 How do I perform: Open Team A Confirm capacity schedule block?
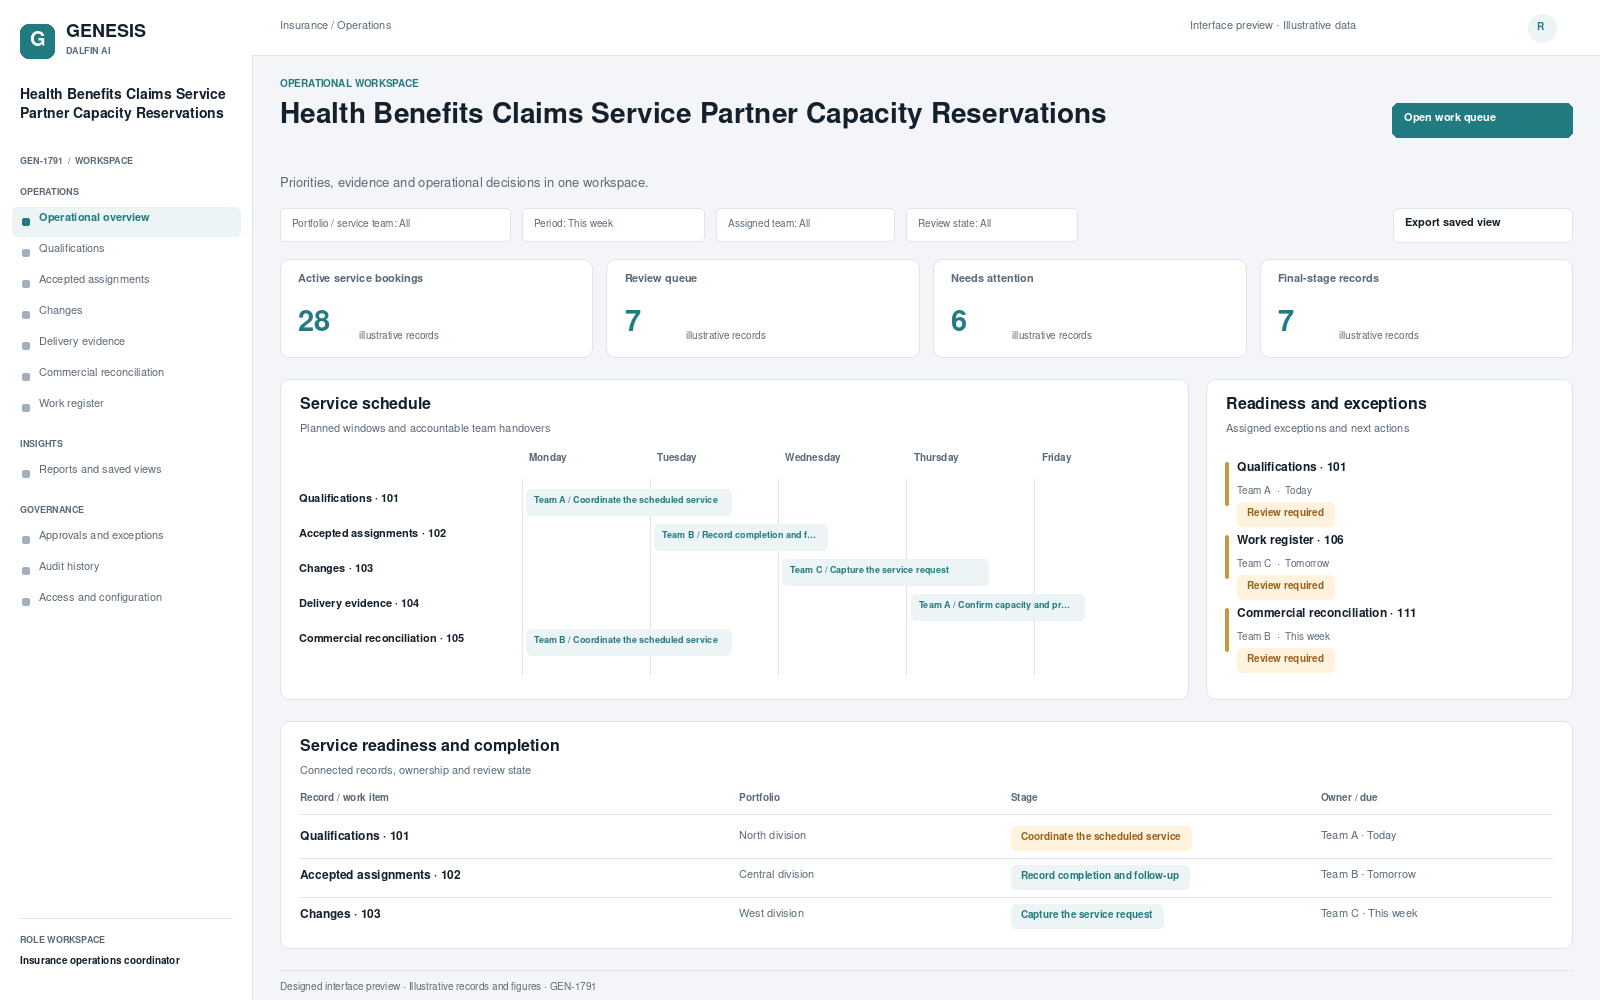[997, 606]
